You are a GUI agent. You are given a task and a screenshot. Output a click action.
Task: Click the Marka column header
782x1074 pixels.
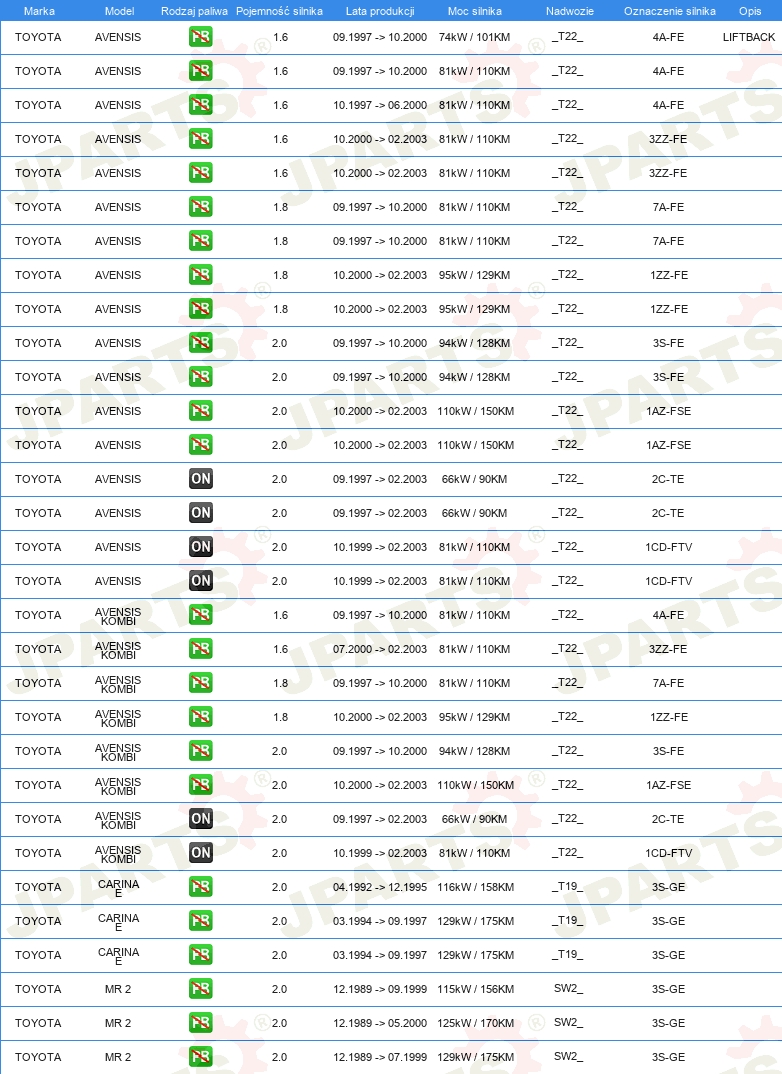click(39, 11)
